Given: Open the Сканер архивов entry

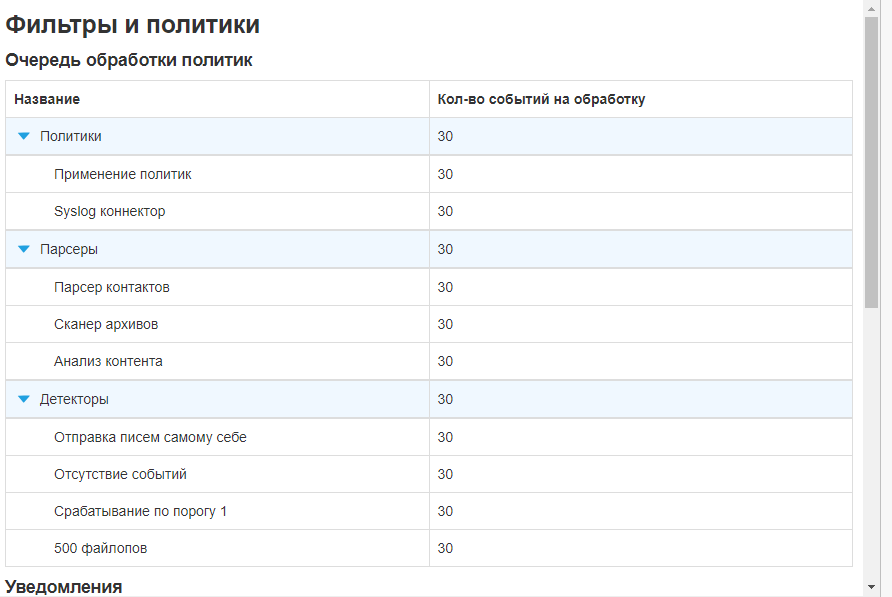Looking at the screenshot, I should [x=106, y=324].
